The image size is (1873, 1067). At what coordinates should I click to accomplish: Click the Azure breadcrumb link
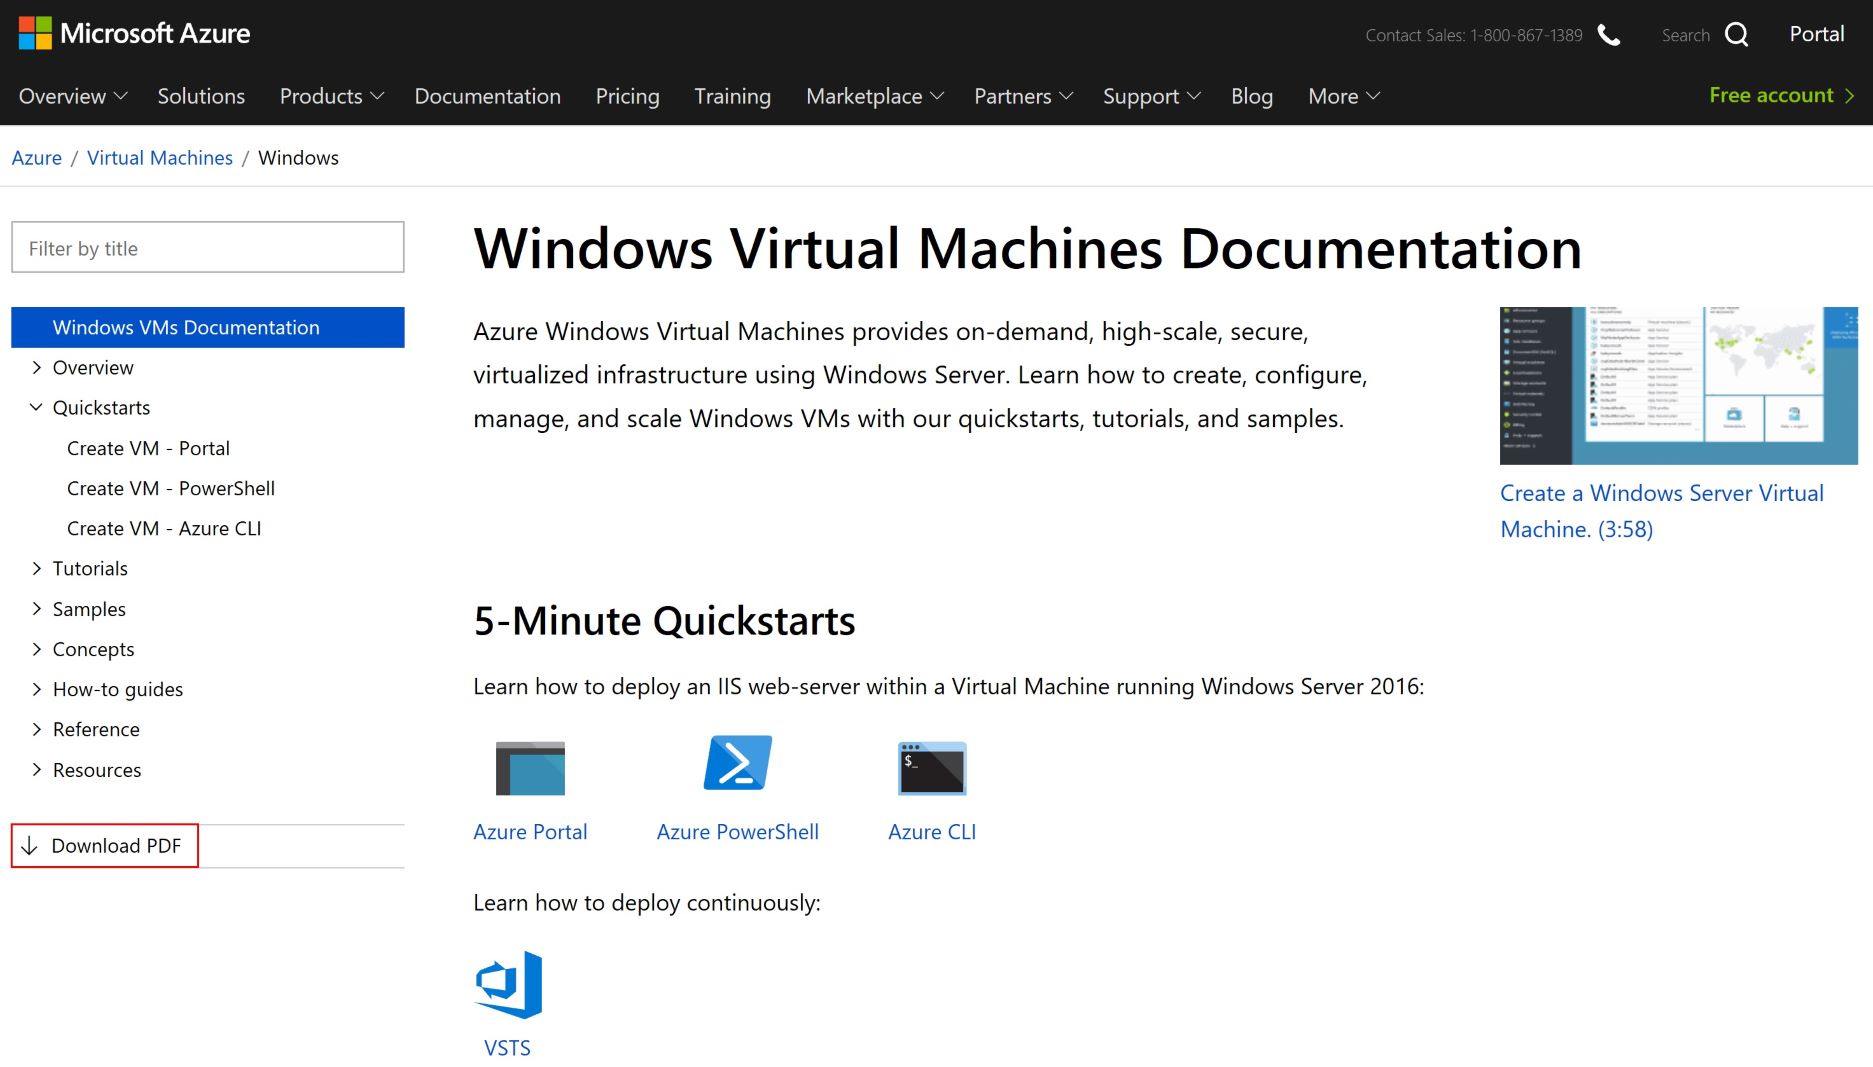click(x=37, y=158)
